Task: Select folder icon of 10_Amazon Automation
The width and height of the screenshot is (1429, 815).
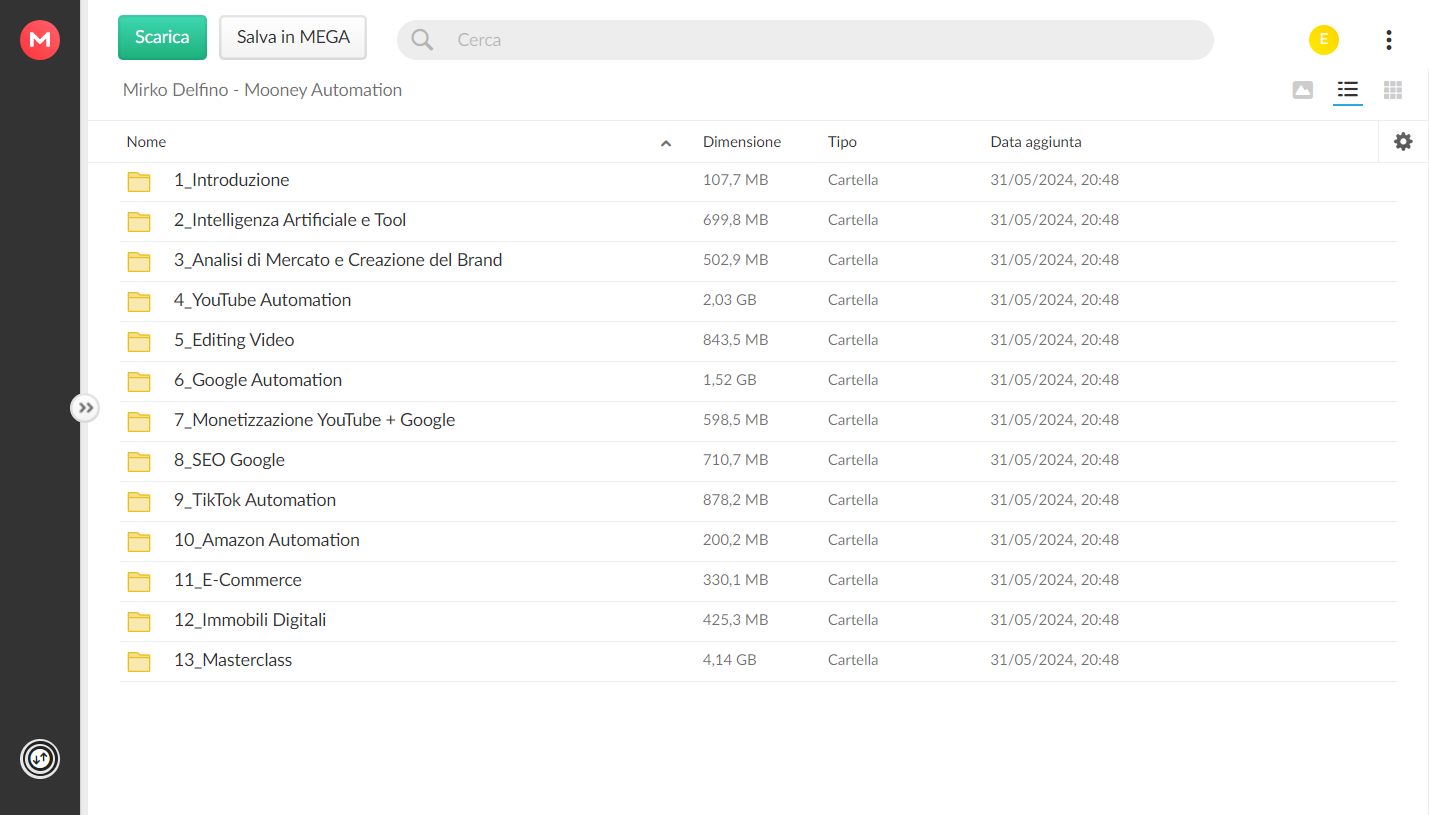Action: (x=139, y=541)
